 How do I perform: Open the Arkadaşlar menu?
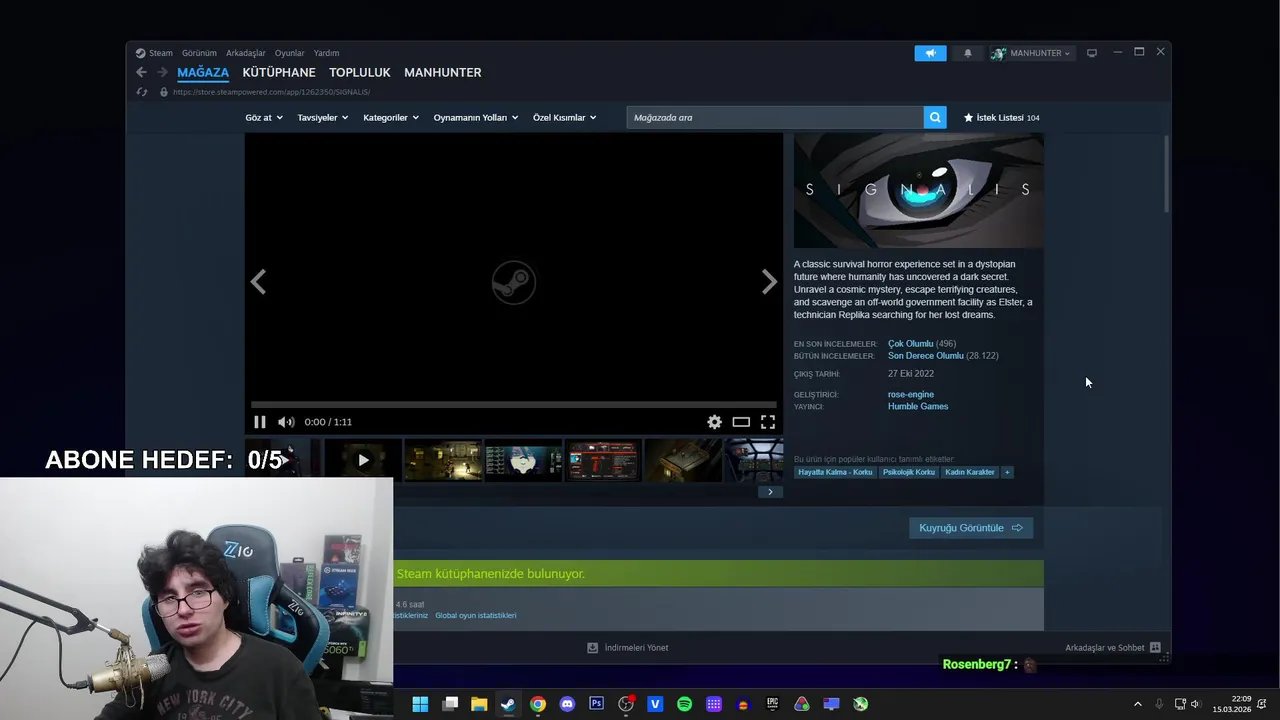point(246,53)
